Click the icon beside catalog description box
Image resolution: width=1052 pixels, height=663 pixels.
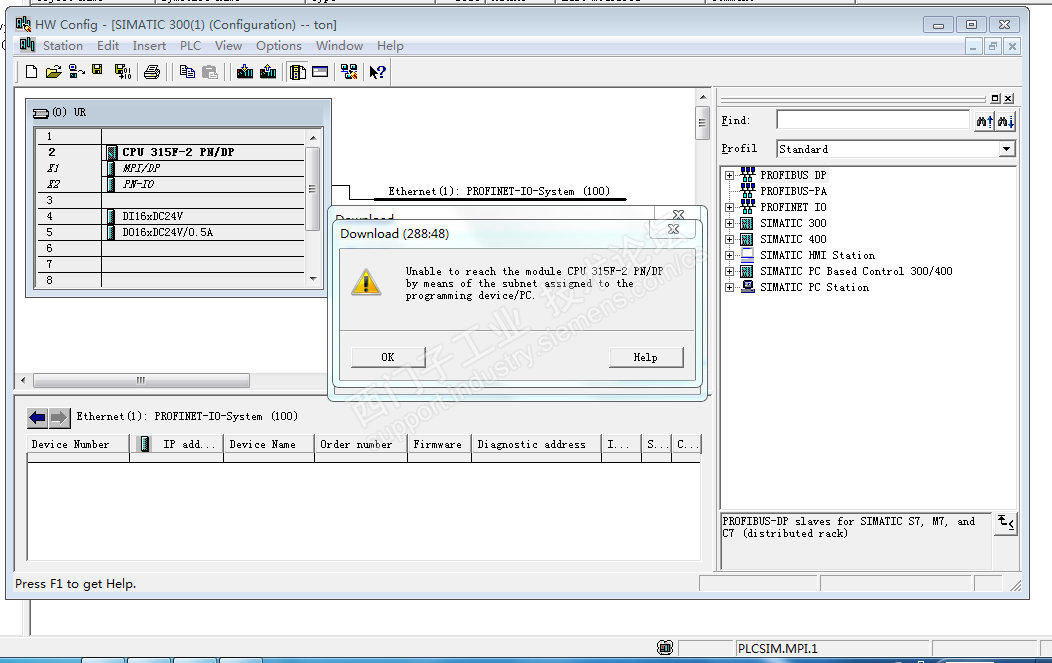[x=1006, y=523]
